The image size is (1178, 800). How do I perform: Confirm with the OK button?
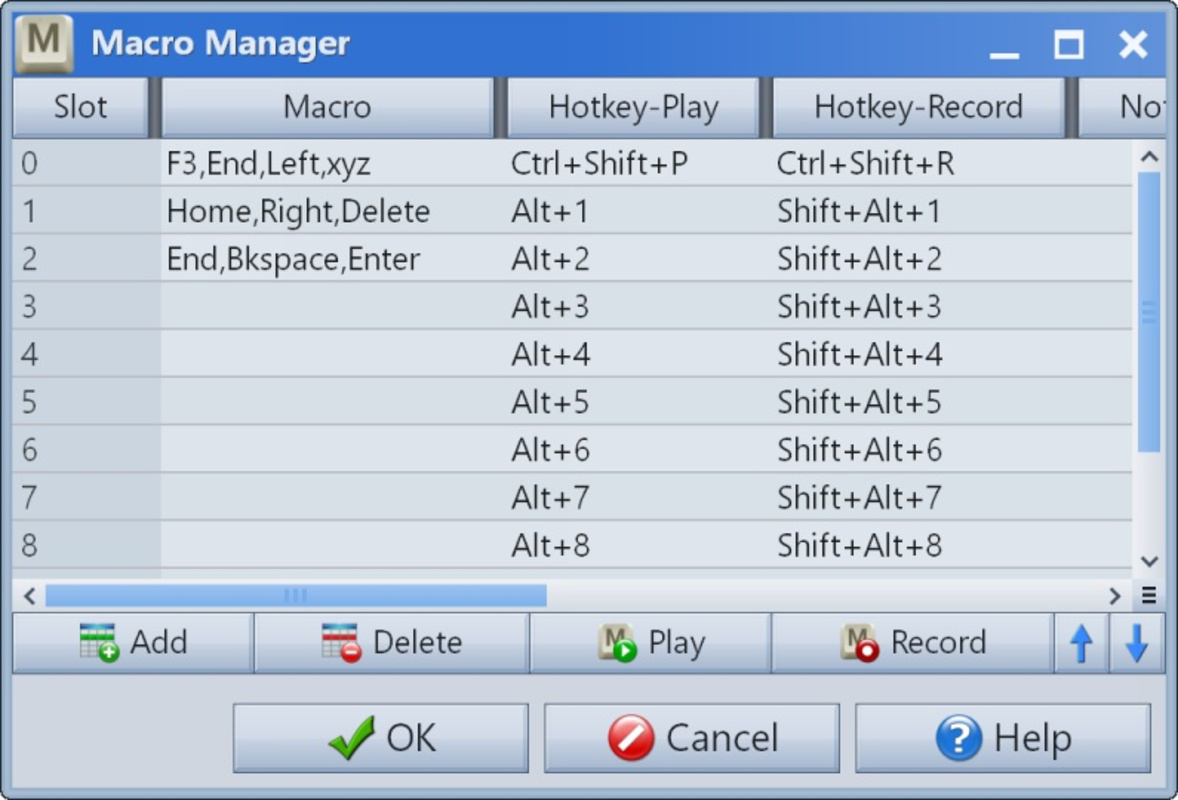(x=381, y=738)
